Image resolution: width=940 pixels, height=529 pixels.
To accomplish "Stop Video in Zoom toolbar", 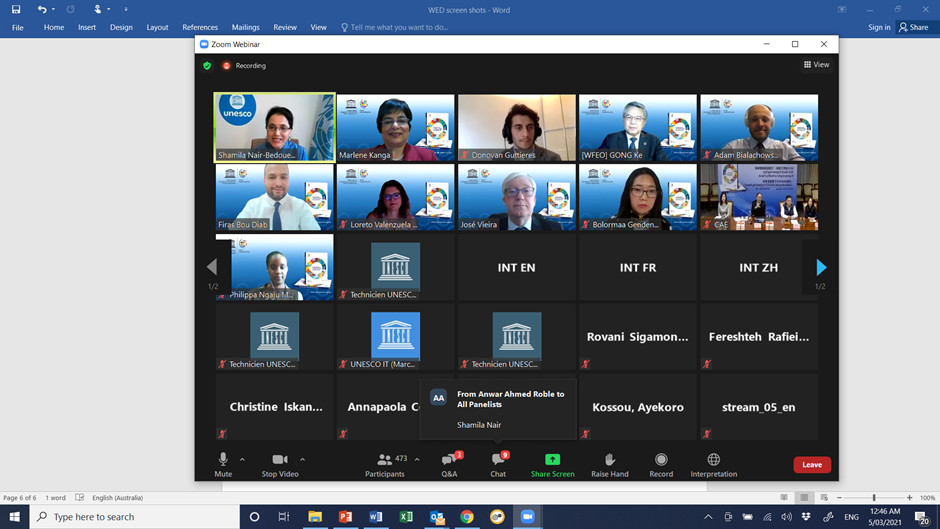I will pyautogui.click(x=280, y=465).
